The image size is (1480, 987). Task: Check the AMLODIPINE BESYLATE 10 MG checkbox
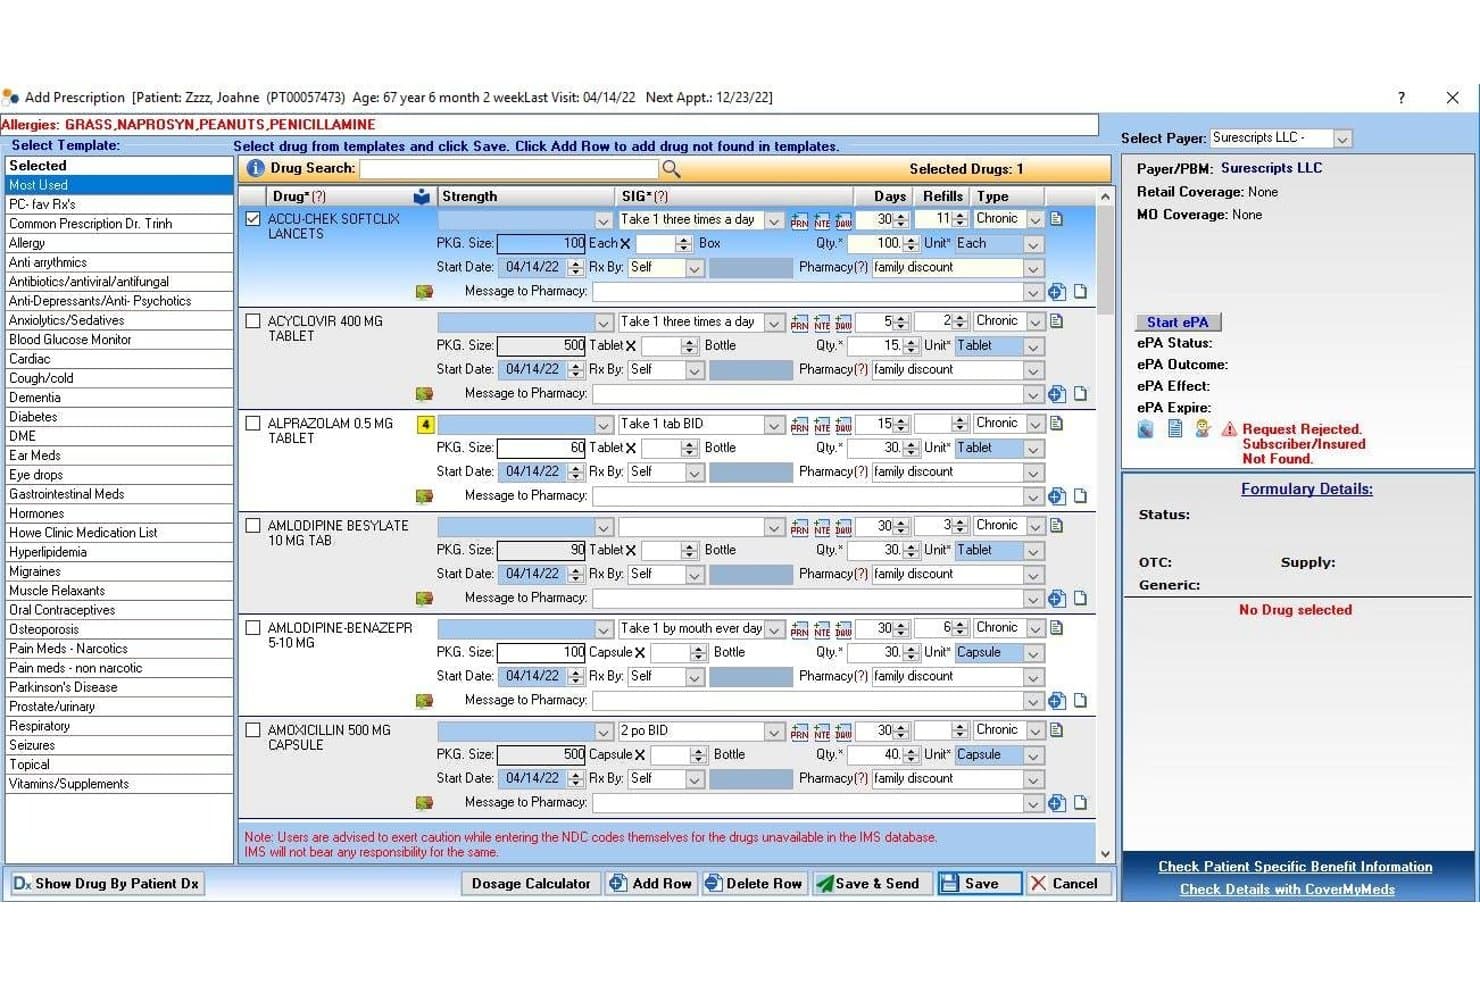click(253, 525)
